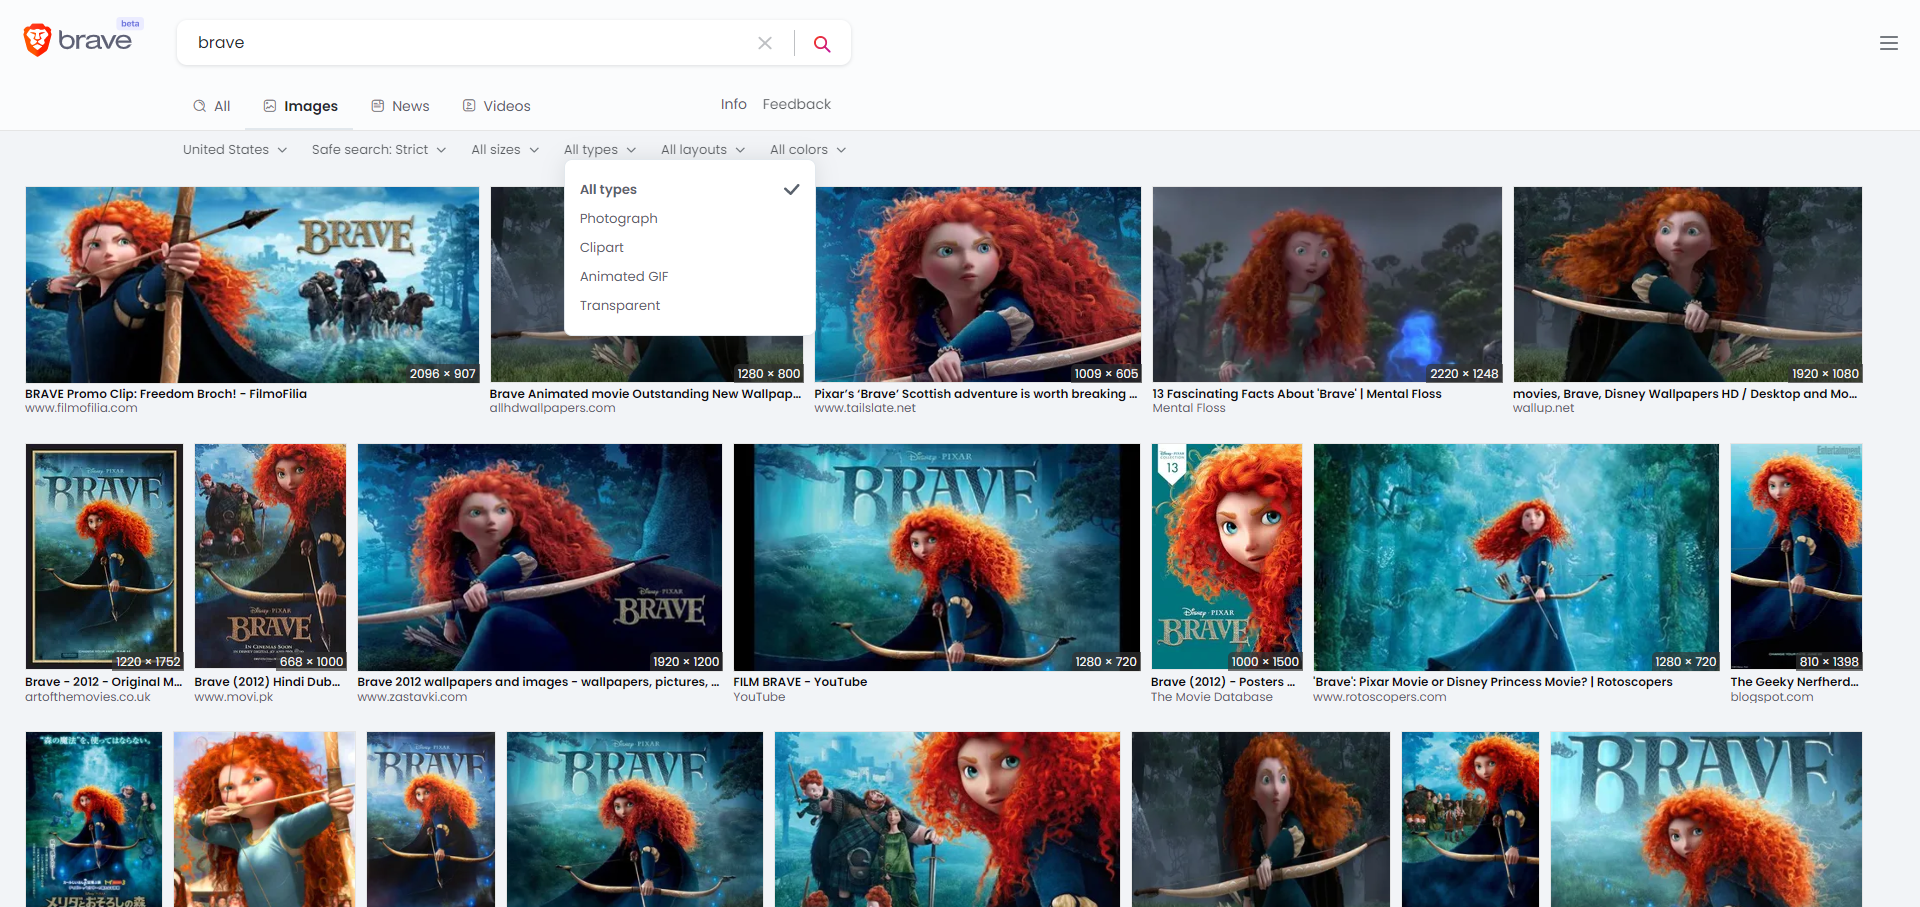The height and width of the screenshot is (907, 1920).
Task: Click the www.filmofilia.com source link
Action: (x=81, y=408)
